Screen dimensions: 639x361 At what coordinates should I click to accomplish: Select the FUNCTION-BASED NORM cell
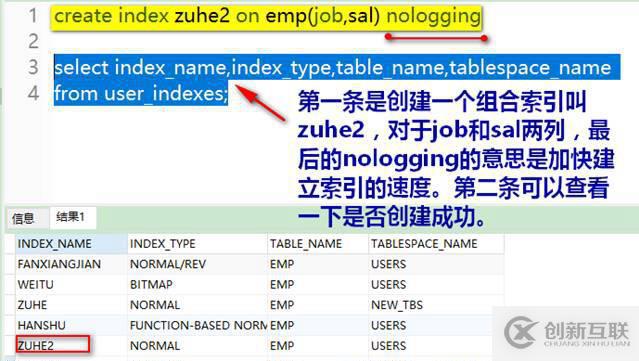tap(197, 325)
